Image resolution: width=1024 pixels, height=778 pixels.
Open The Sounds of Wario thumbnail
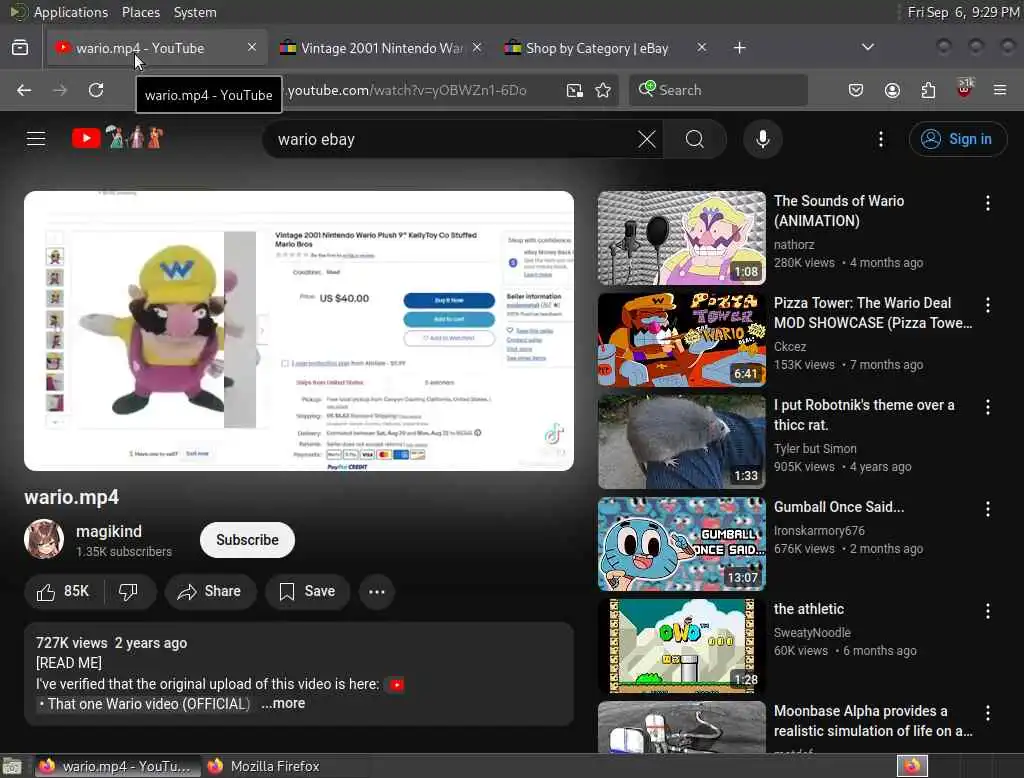tap(682, 238)
